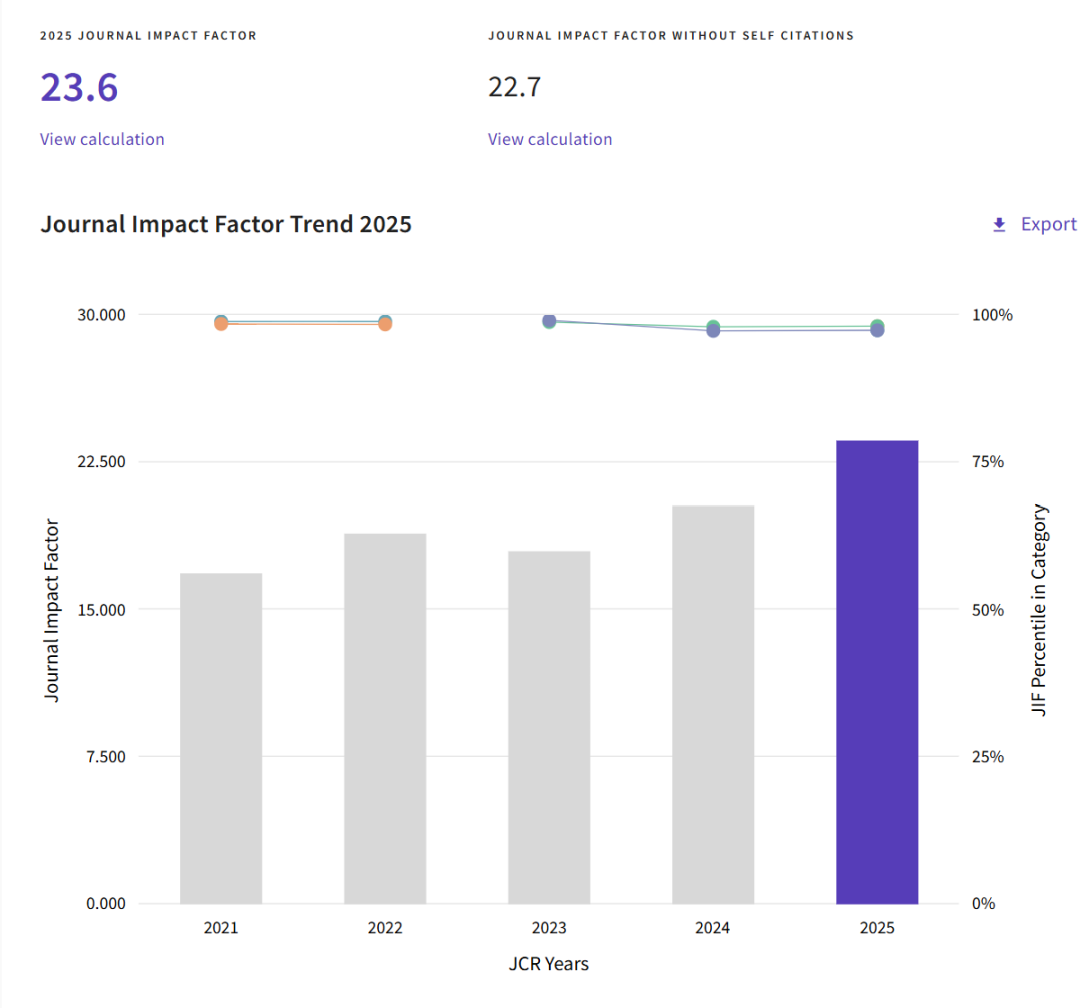Click the vertical Journal Impact Factor axis title

[52, 610]
